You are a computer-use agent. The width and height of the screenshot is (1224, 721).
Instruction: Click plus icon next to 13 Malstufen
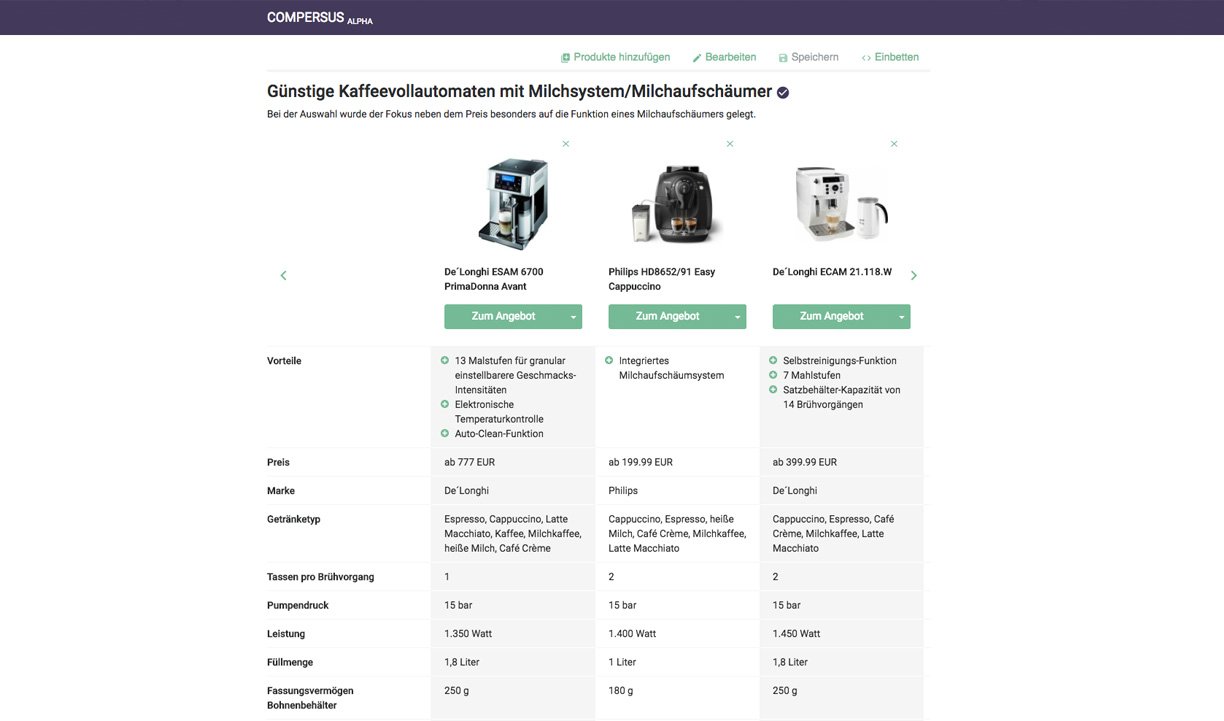pyautogui.click(x=445, y=360)
